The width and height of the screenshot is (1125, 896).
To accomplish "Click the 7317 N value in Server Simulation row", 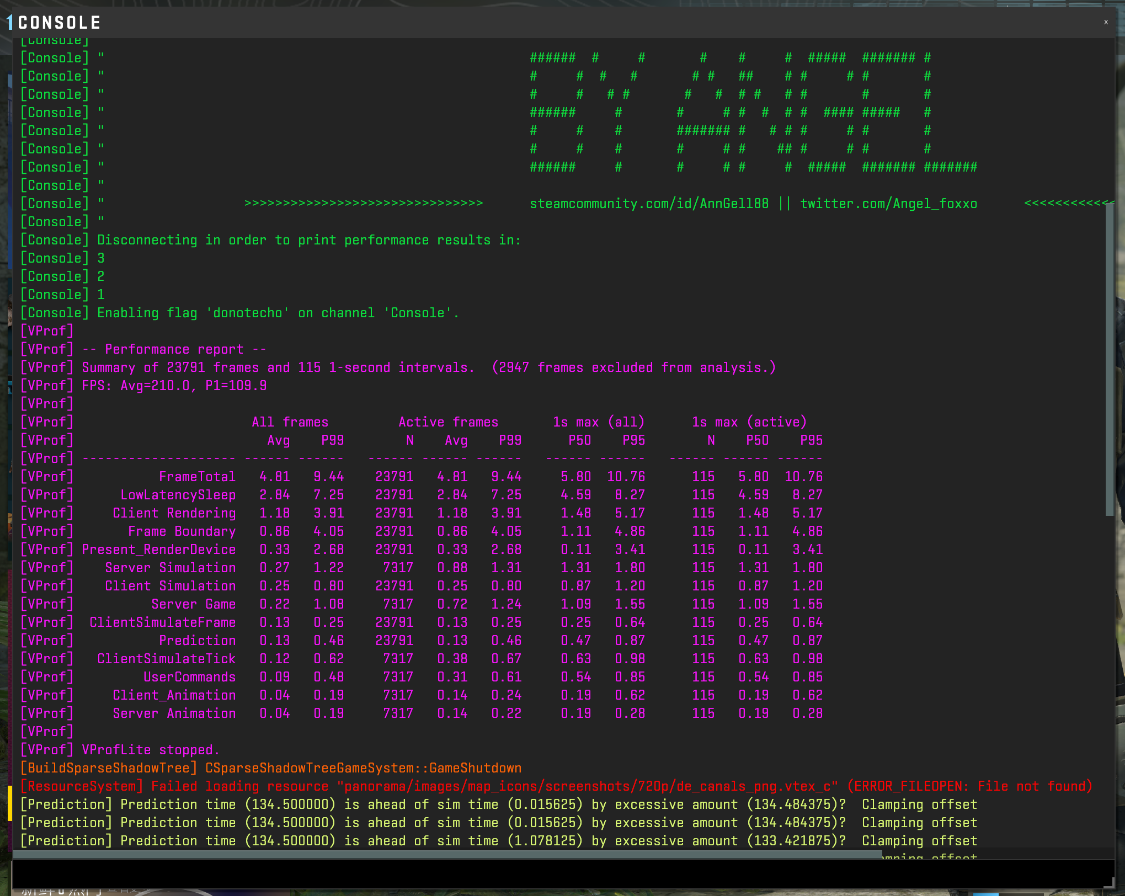I will tap(398, 568).
